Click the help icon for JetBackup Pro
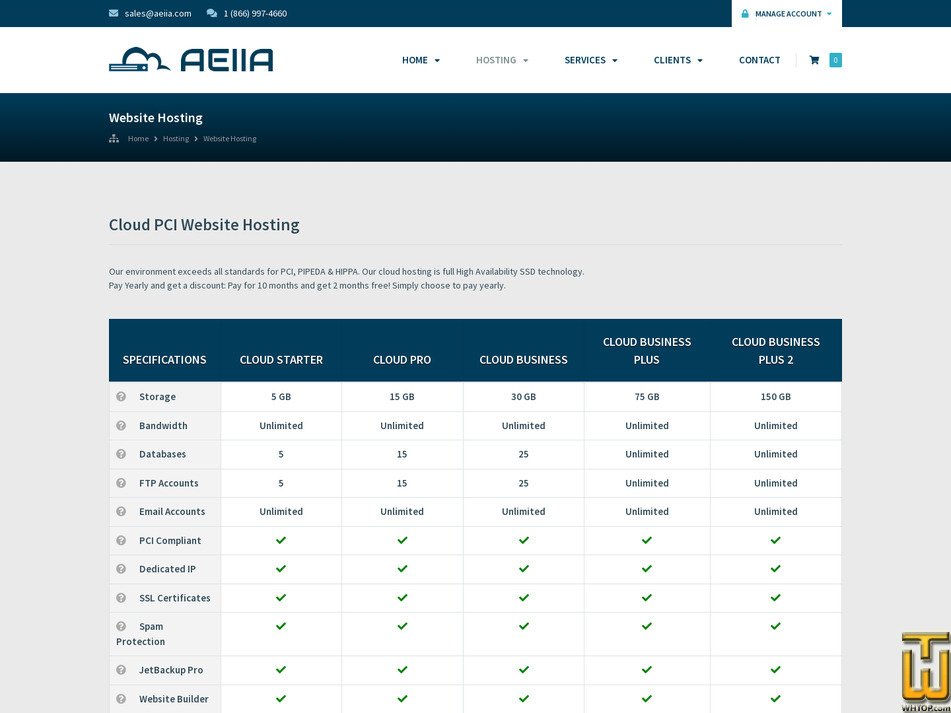The width and height of the screenshot is (951, 713). click(121, 670)
